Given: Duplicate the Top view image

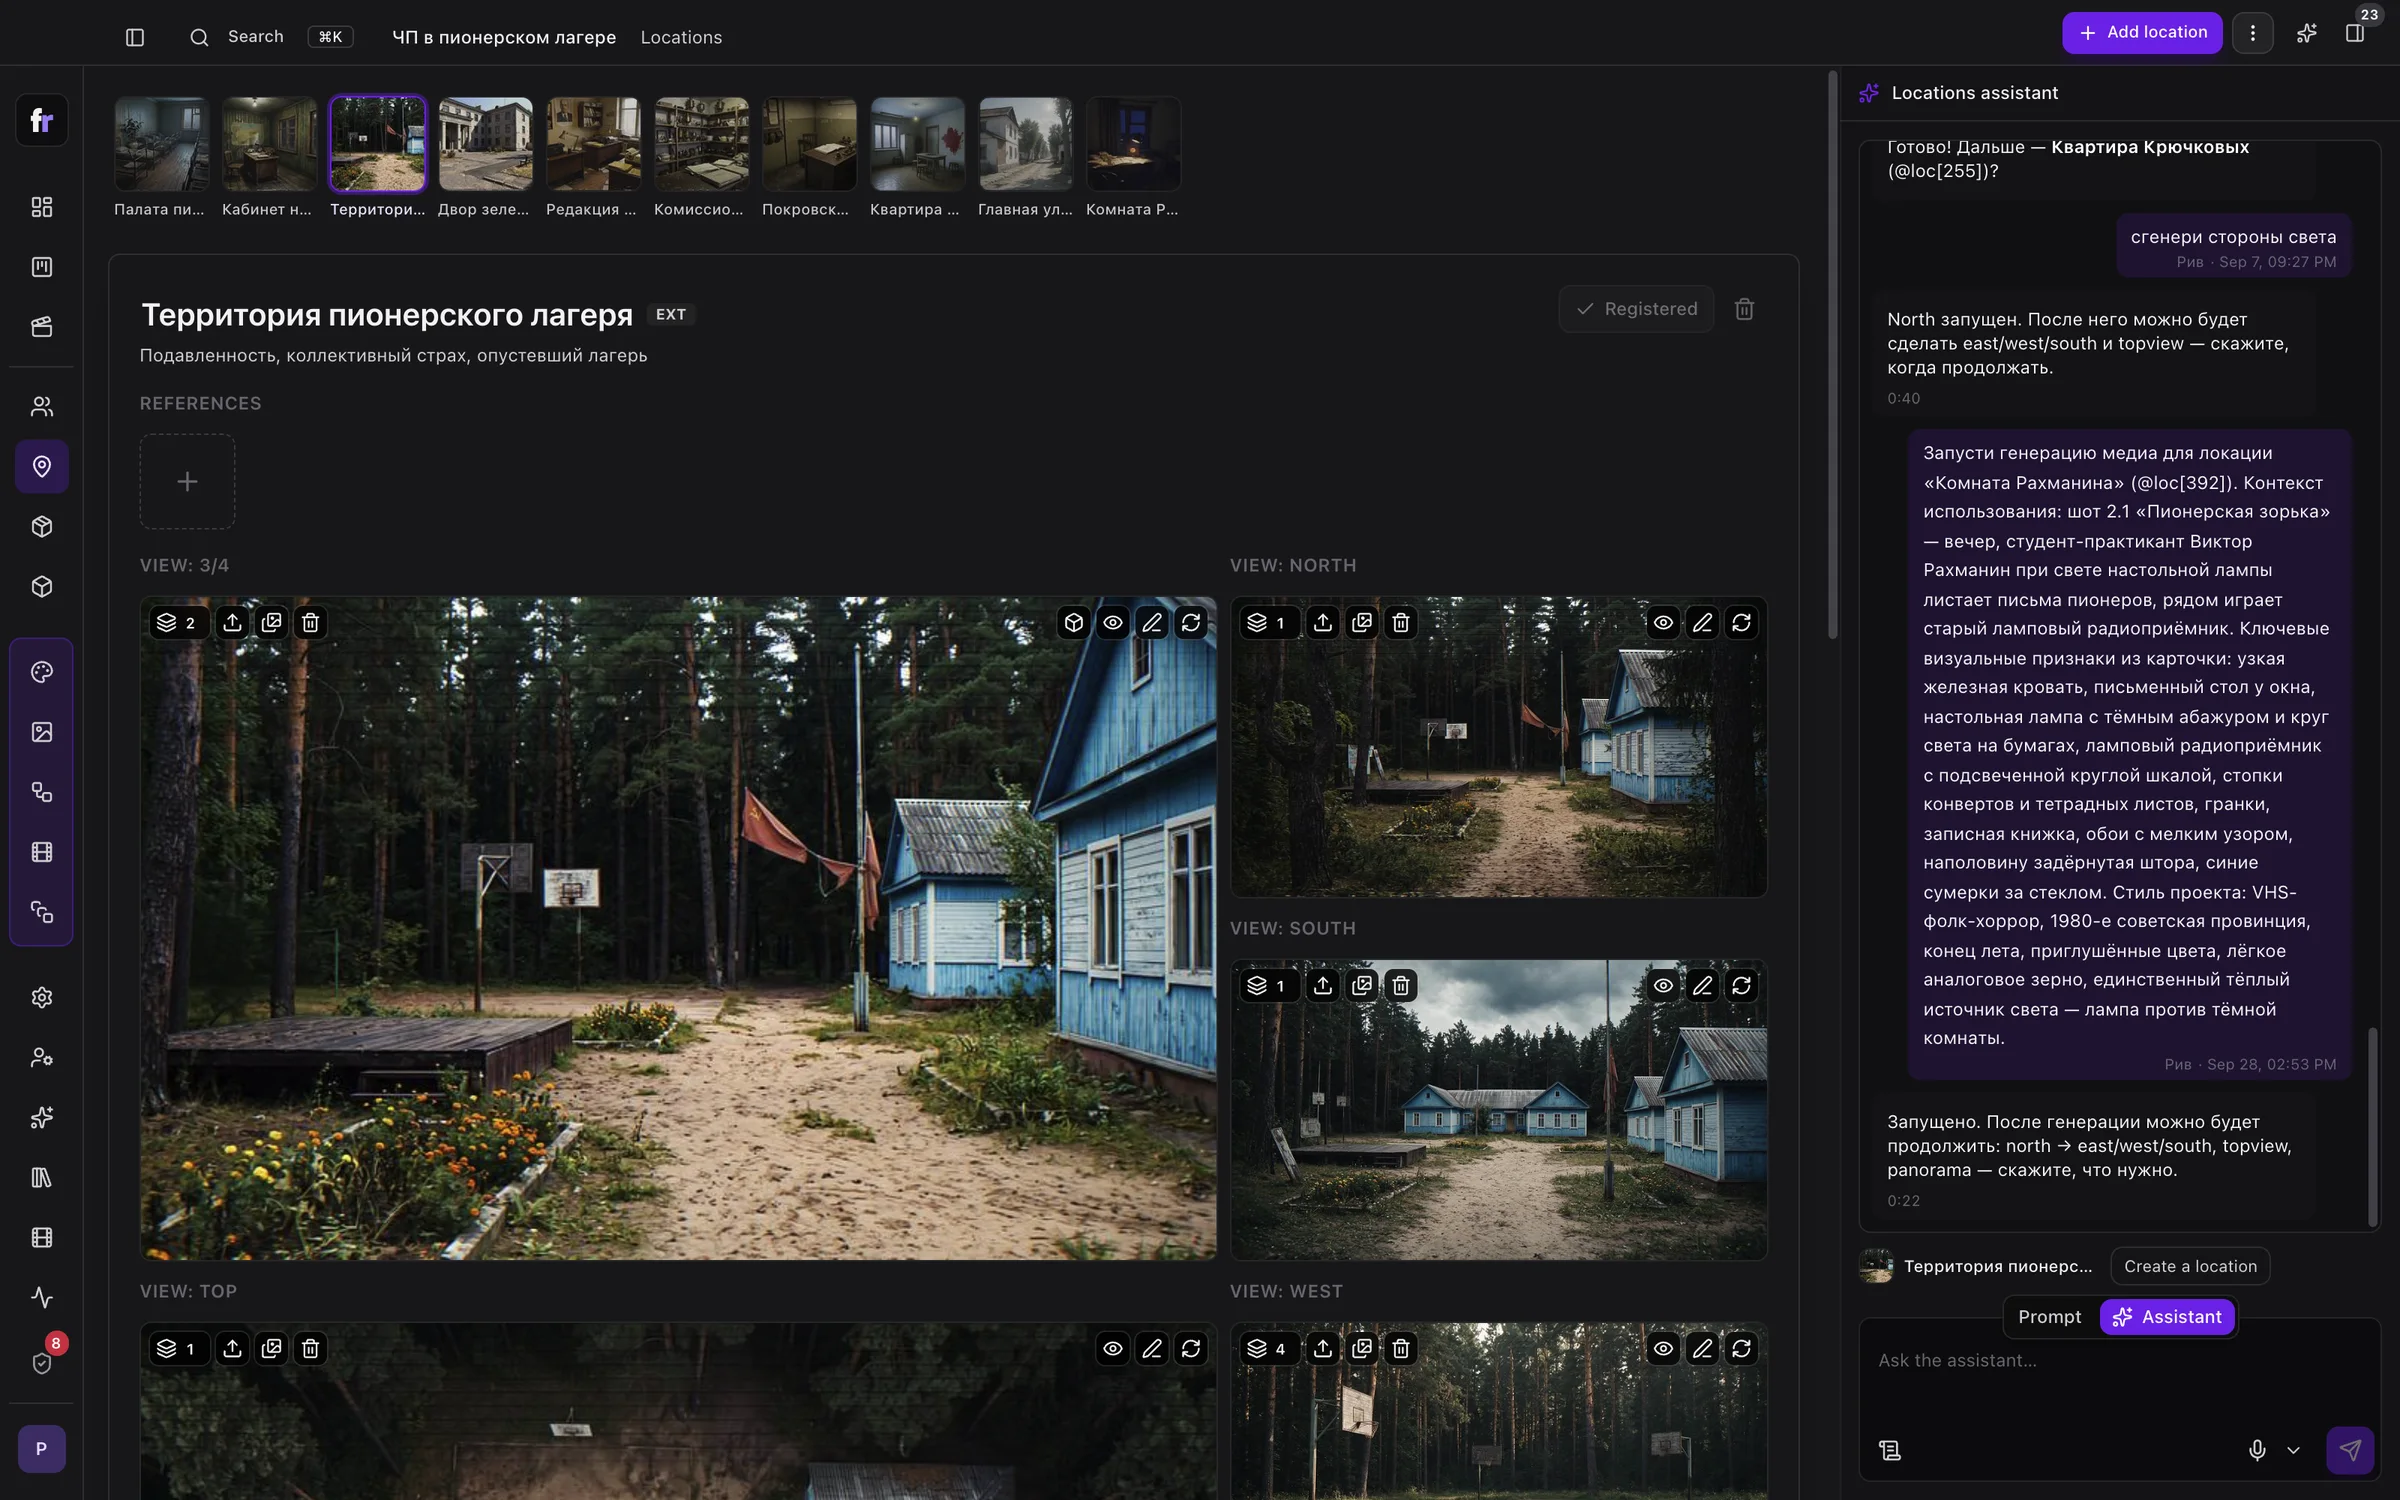Looking at the screenshot, I should (x=271, y=1349).
